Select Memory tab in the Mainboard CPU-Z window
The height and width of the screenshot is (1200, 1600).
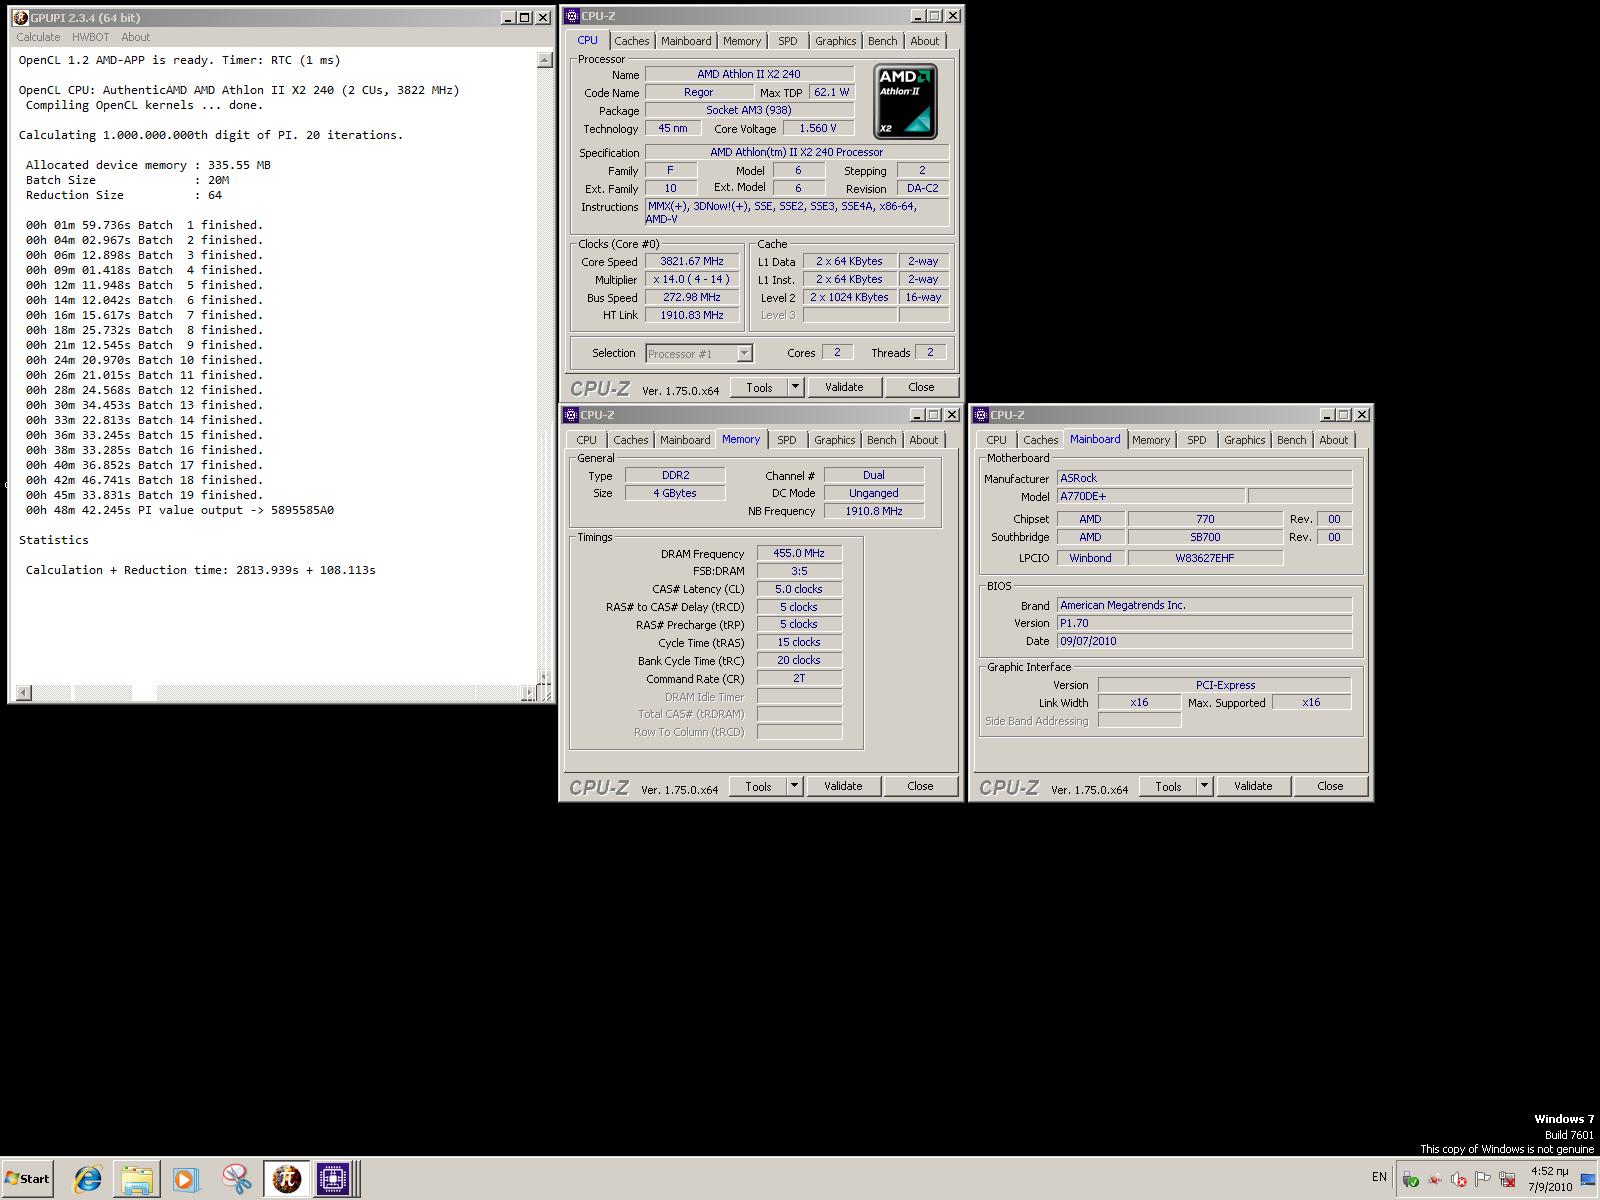pos(1151,440)
